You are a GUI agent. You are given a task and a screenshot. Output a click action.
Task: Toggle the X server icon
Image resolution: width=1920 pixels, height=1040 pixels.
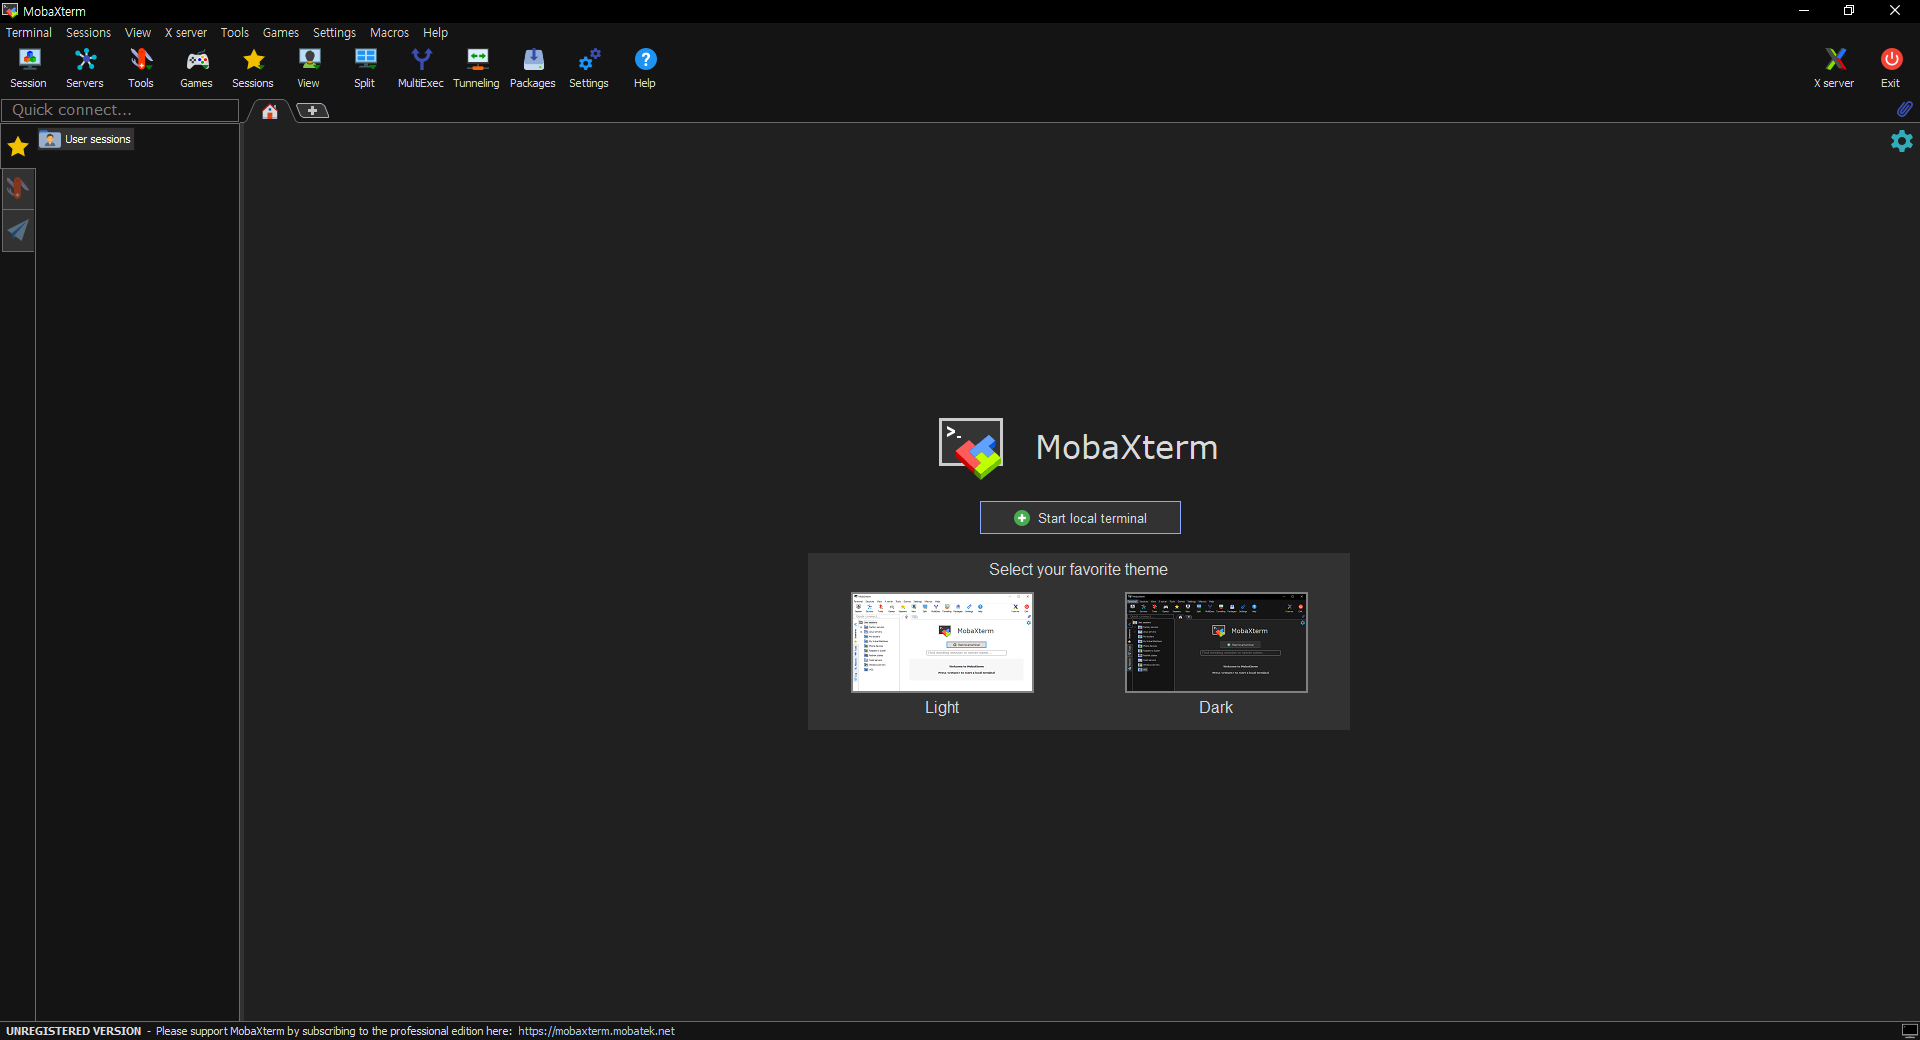click(x=1835, y=69)
